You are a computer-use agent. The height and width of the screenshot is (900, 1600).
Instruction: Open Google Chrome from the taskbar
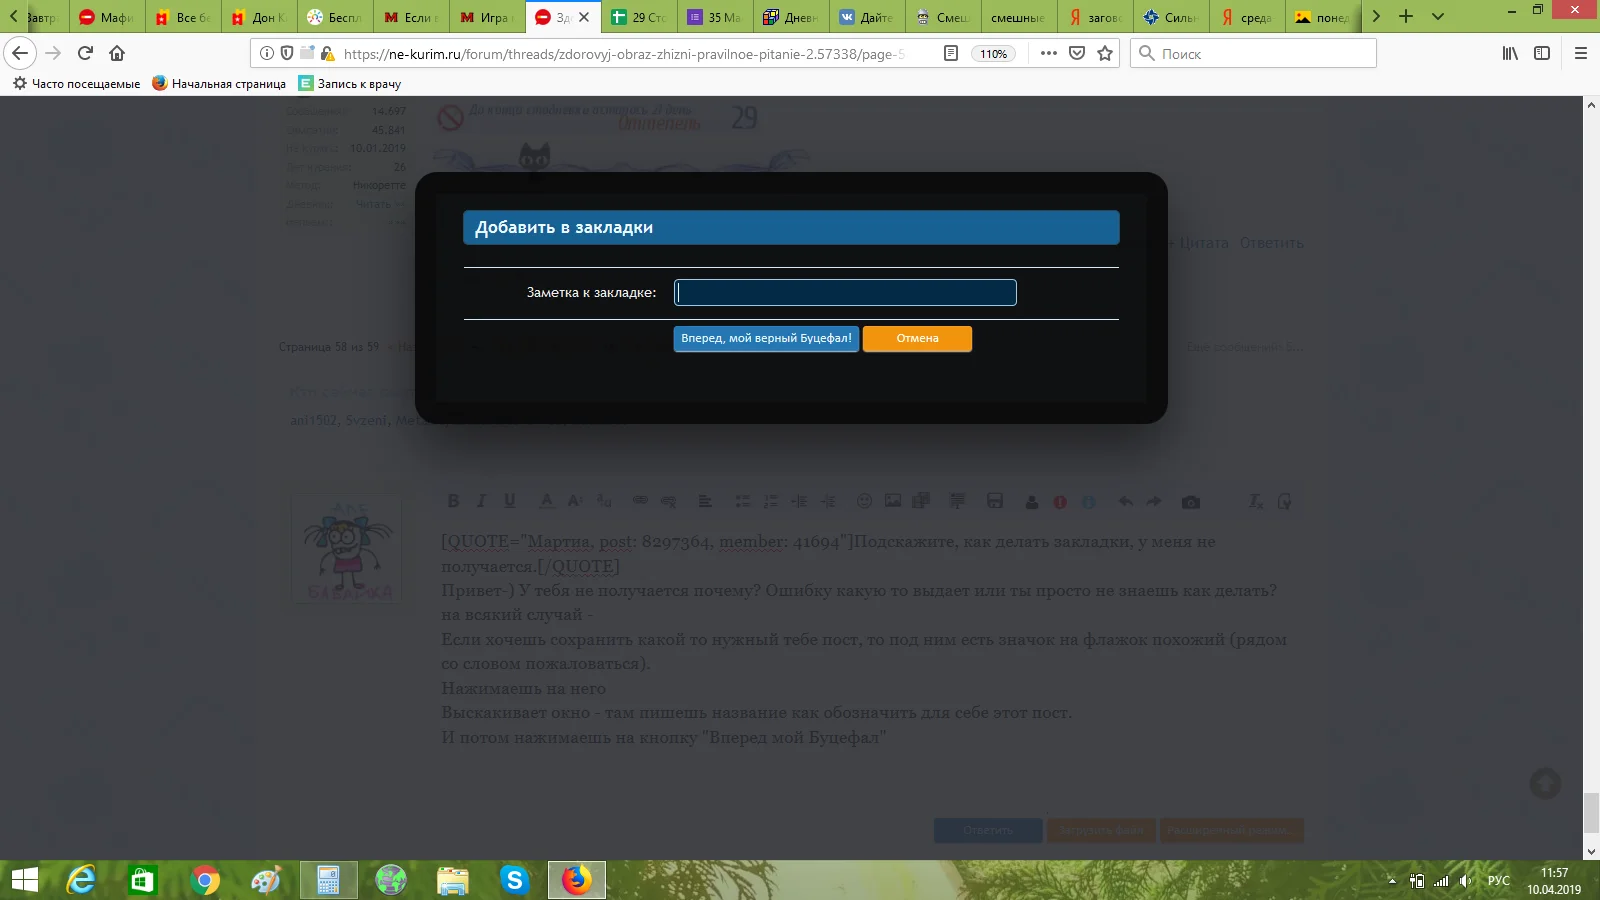(205, 880)
